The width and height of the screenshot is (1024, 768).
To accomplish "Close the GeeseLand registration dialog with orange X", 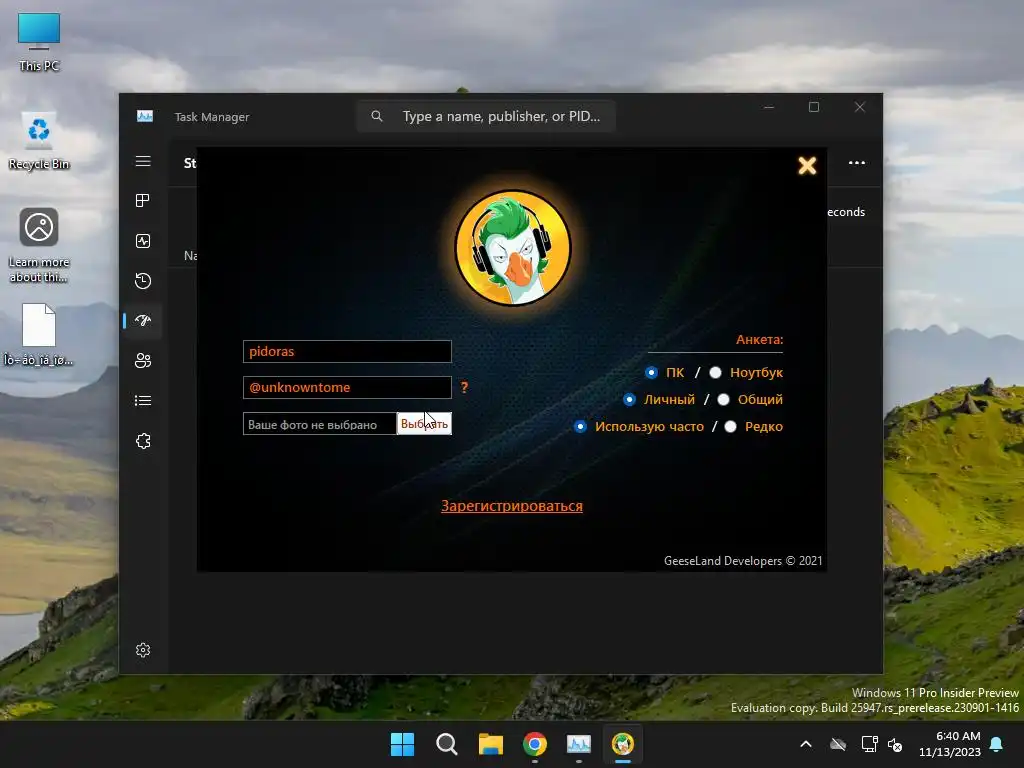I will coord(807,165).
